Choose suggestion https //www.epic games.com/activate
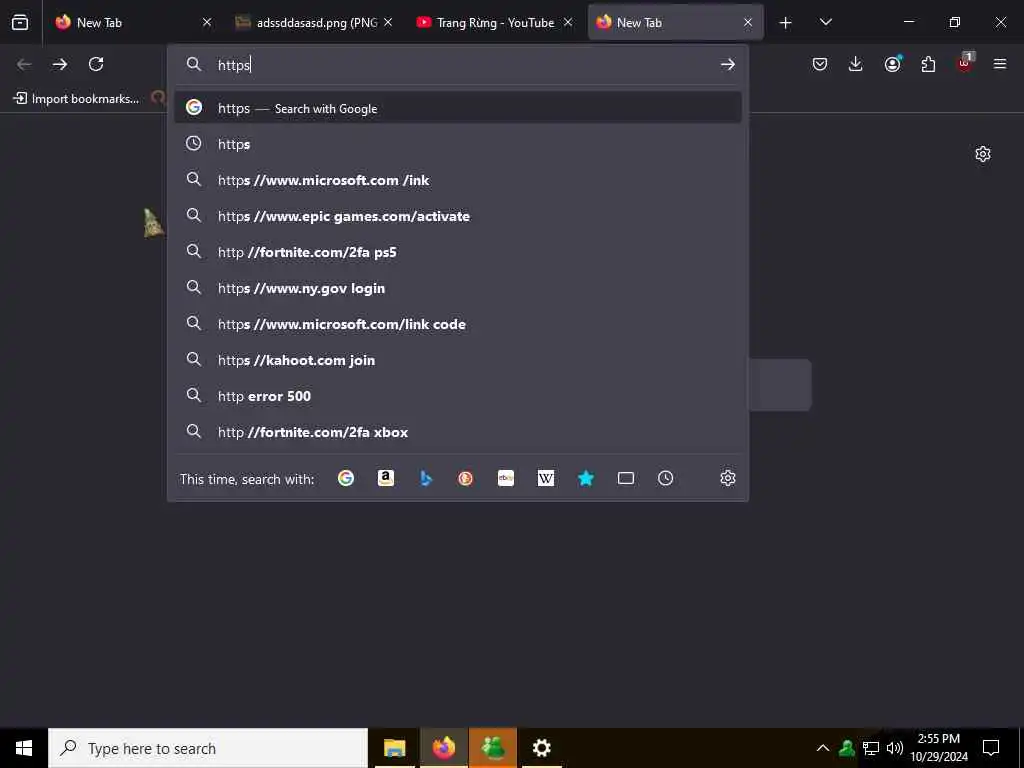Viewport: 1024px width, 768px height. (457, 216)
